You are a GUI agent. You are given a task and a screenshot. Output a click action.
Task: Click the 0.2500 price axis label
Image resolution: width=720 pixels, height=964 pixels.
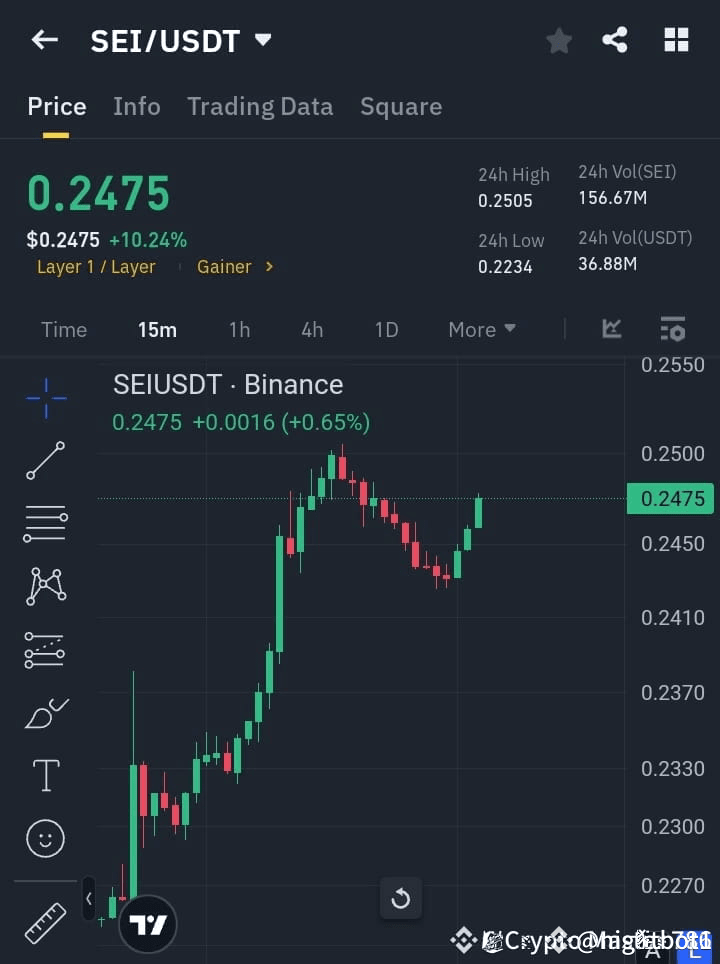(x=673, y=454)
